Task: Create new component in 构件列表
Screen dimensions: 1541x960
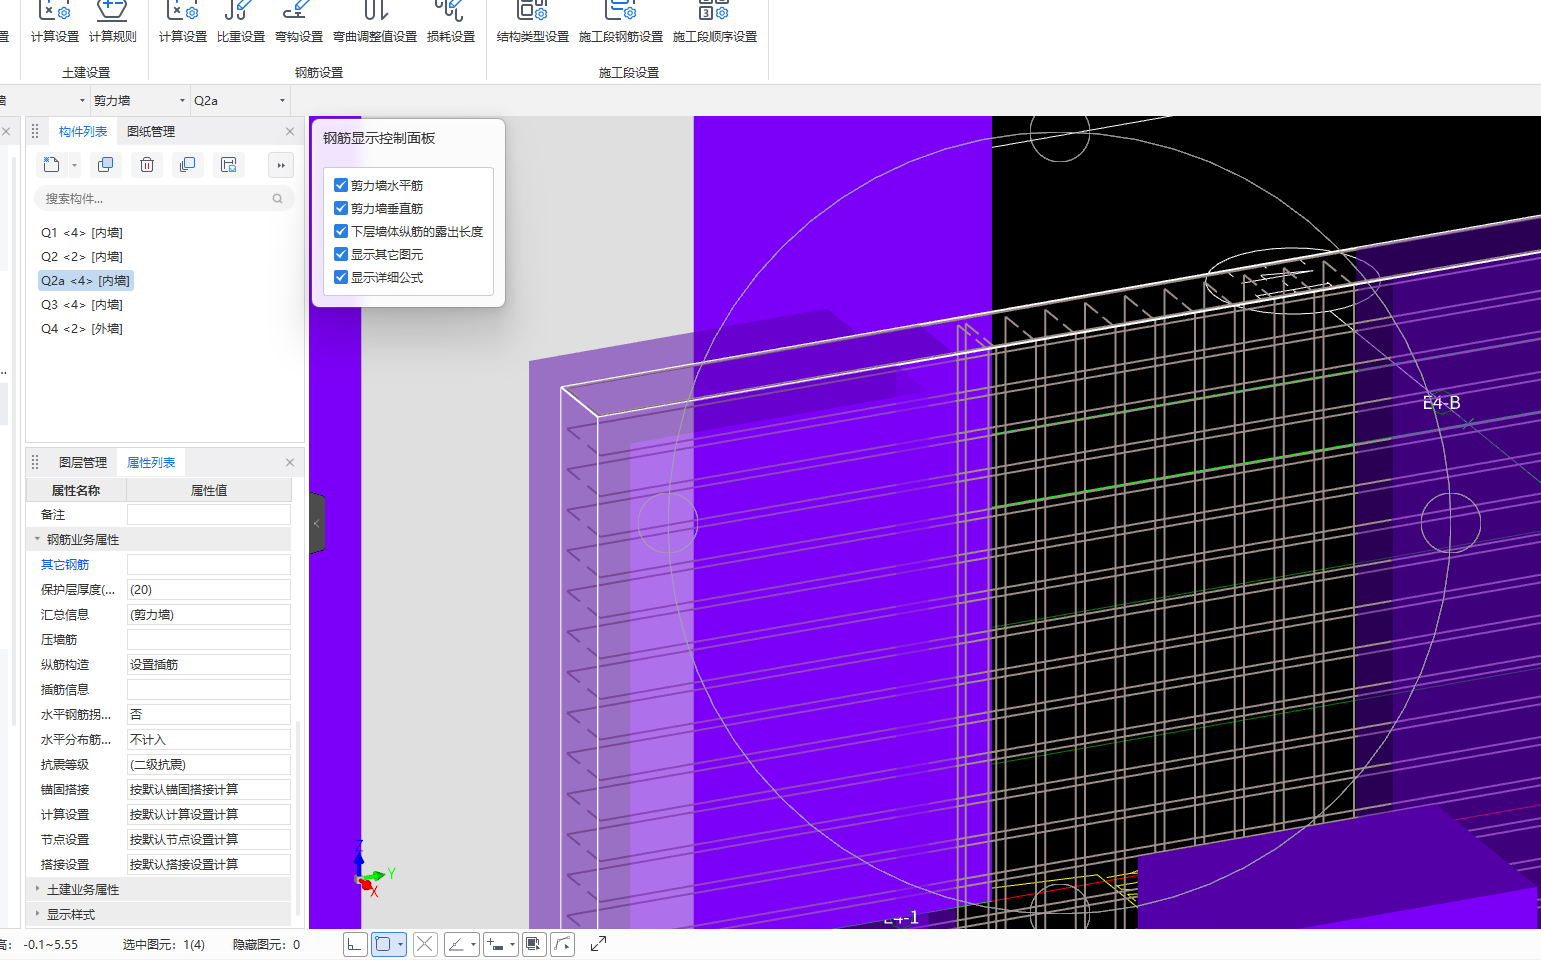Action: pyautogui.click(x=52, y=165)
